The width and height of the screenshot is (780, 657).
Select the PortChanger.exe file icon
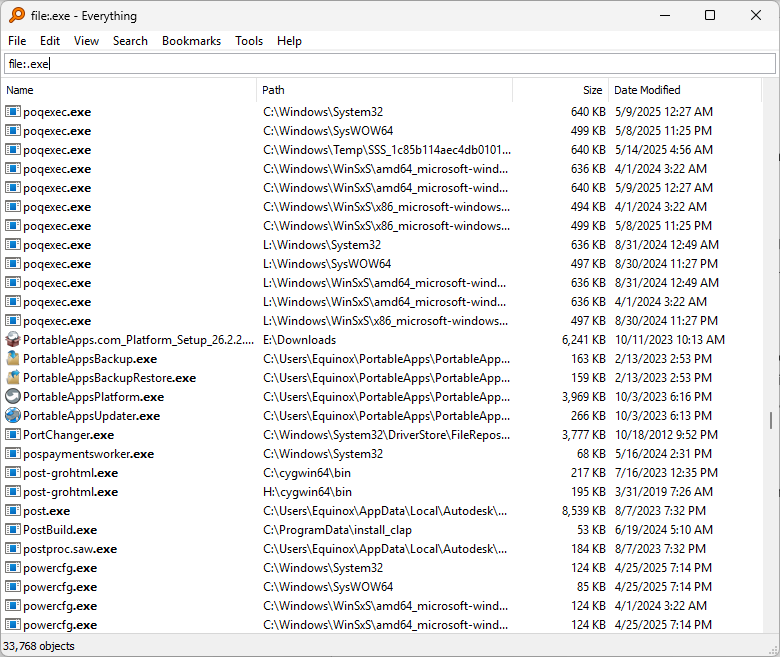pos(13,435)
